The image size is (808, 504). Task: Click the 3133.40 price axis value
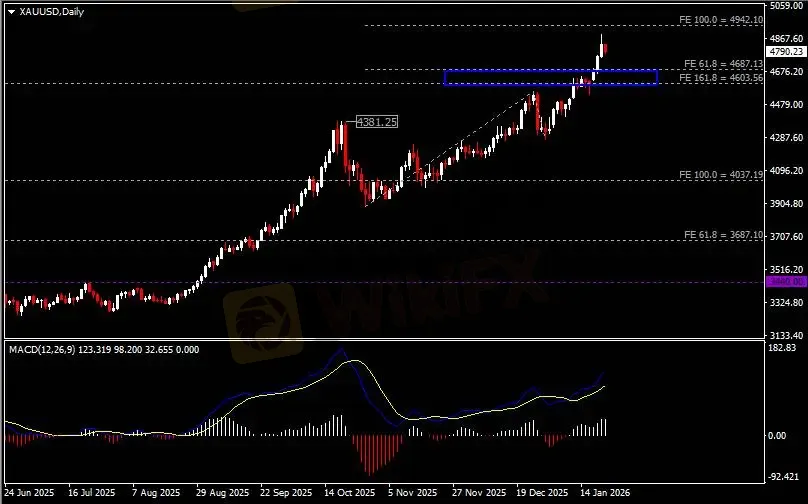pos(786,335)
